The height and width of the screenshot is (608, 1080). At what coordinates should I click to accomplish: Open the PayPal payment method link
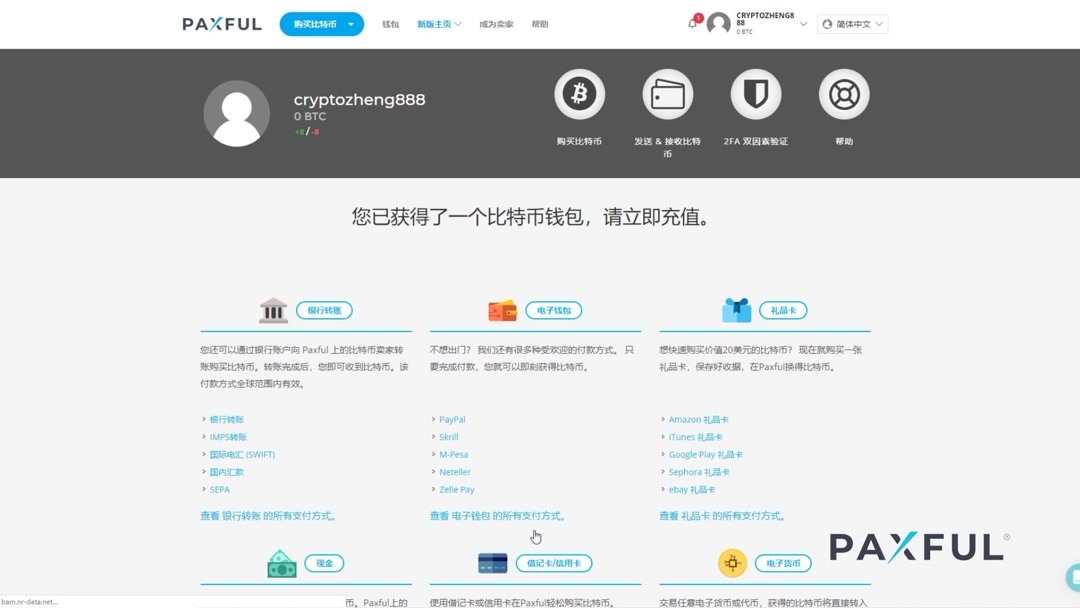coord(450,418)
